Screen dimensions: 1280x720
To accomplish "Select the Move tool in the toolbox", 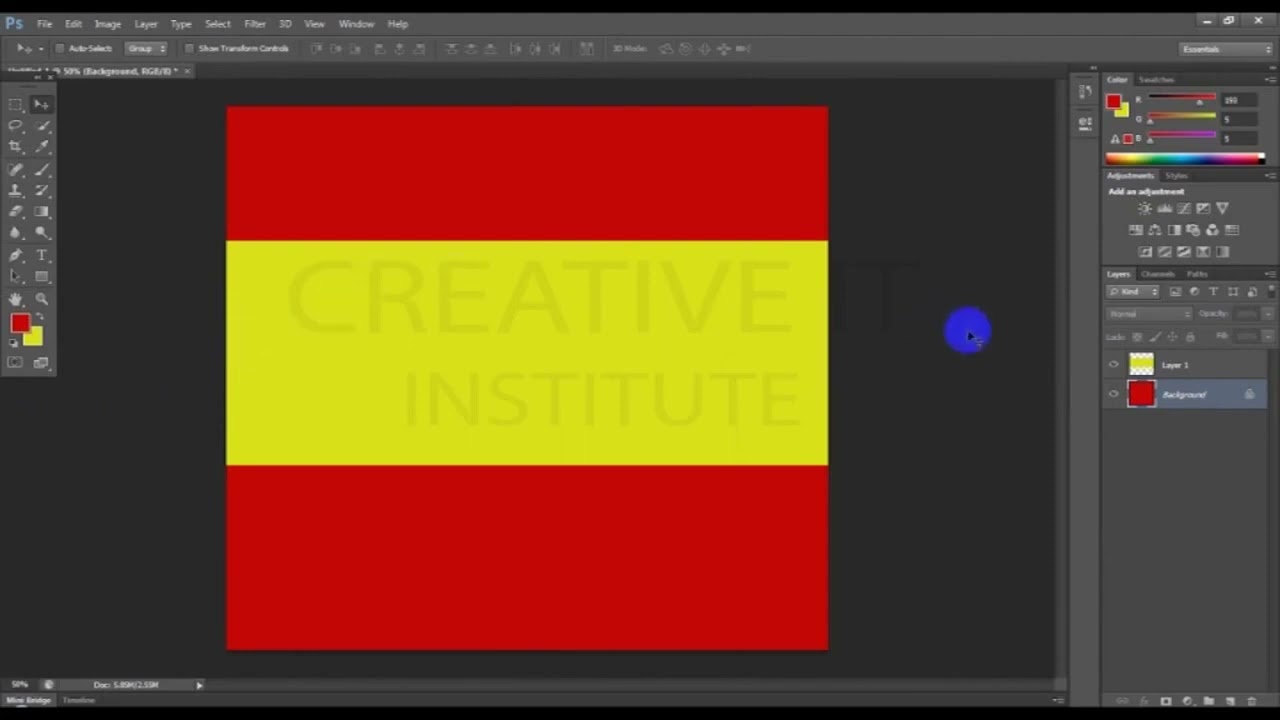I will click(x=41, y=104).
